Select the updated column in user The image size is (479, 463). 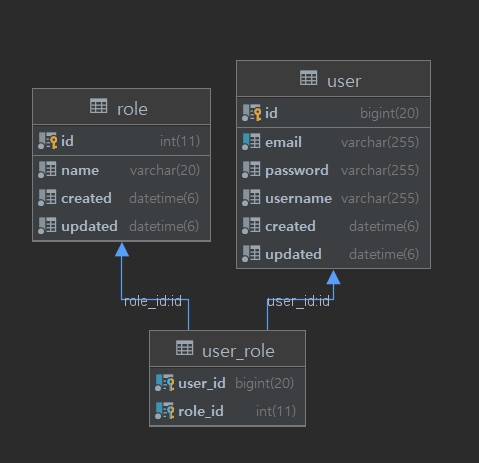click(x=293, y=255)
